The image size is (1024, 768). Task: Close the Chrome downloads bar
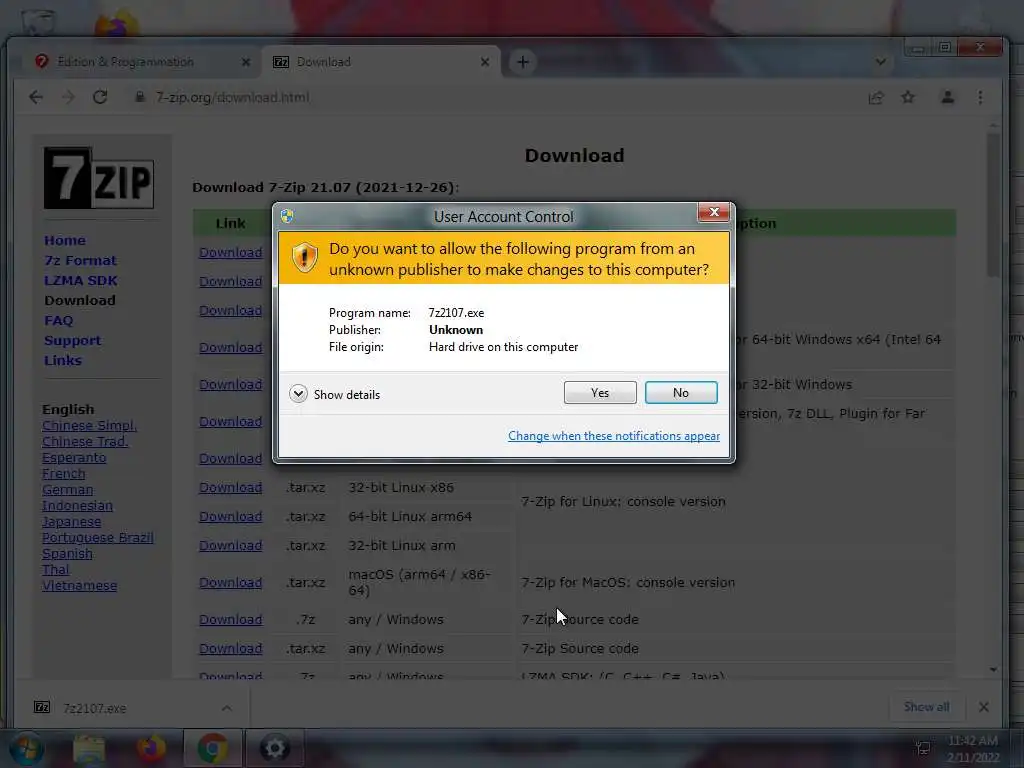coord(984,707)
